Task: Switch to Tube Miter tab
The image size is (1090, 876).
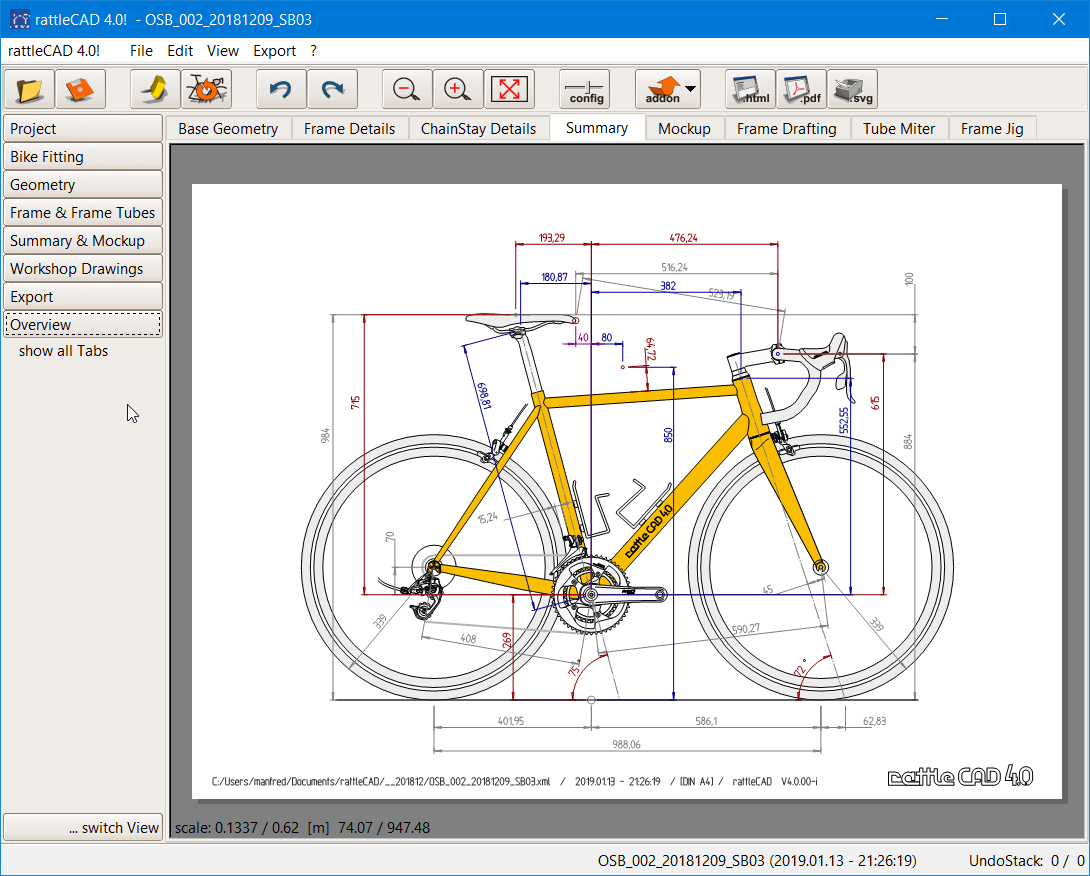Action: click(x=899, y=129)
